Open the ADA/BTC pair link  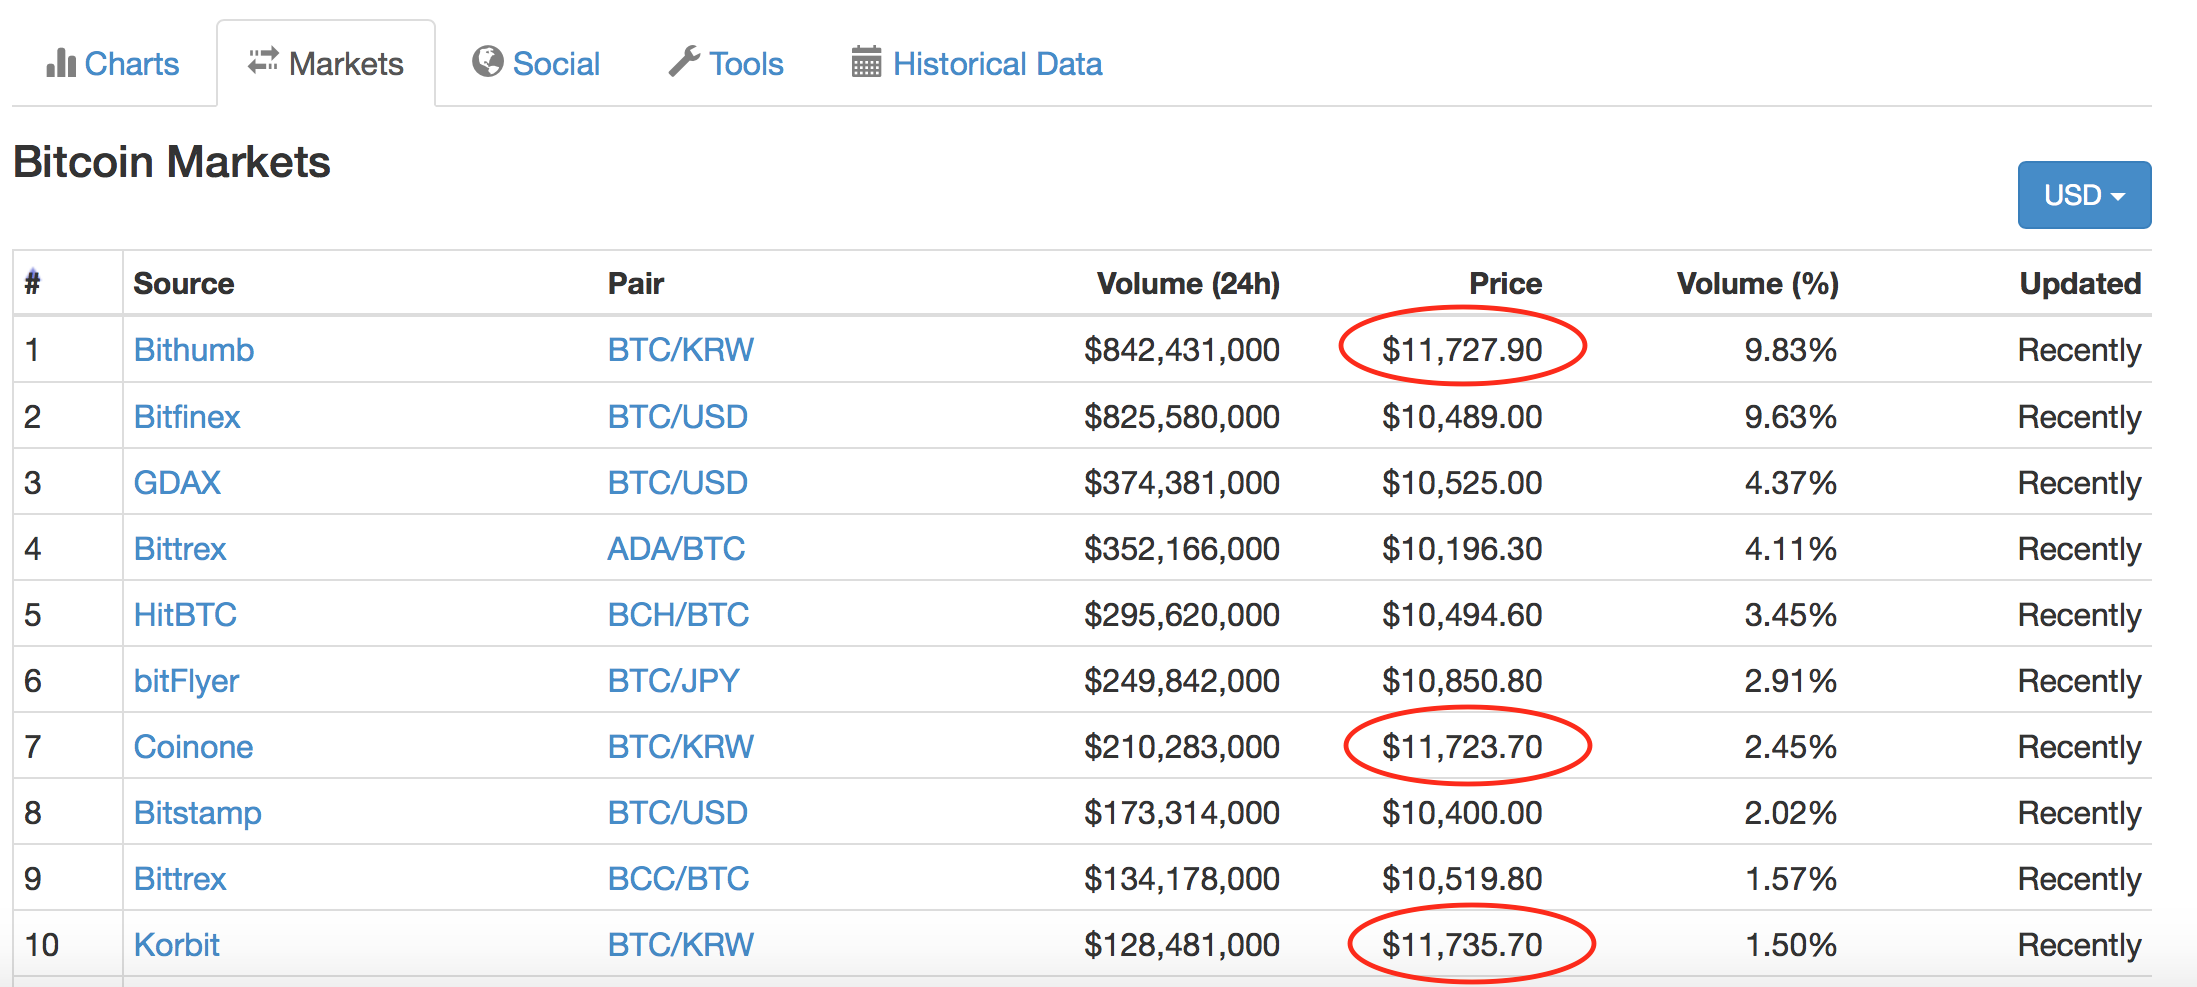click(x=676, y=549)
